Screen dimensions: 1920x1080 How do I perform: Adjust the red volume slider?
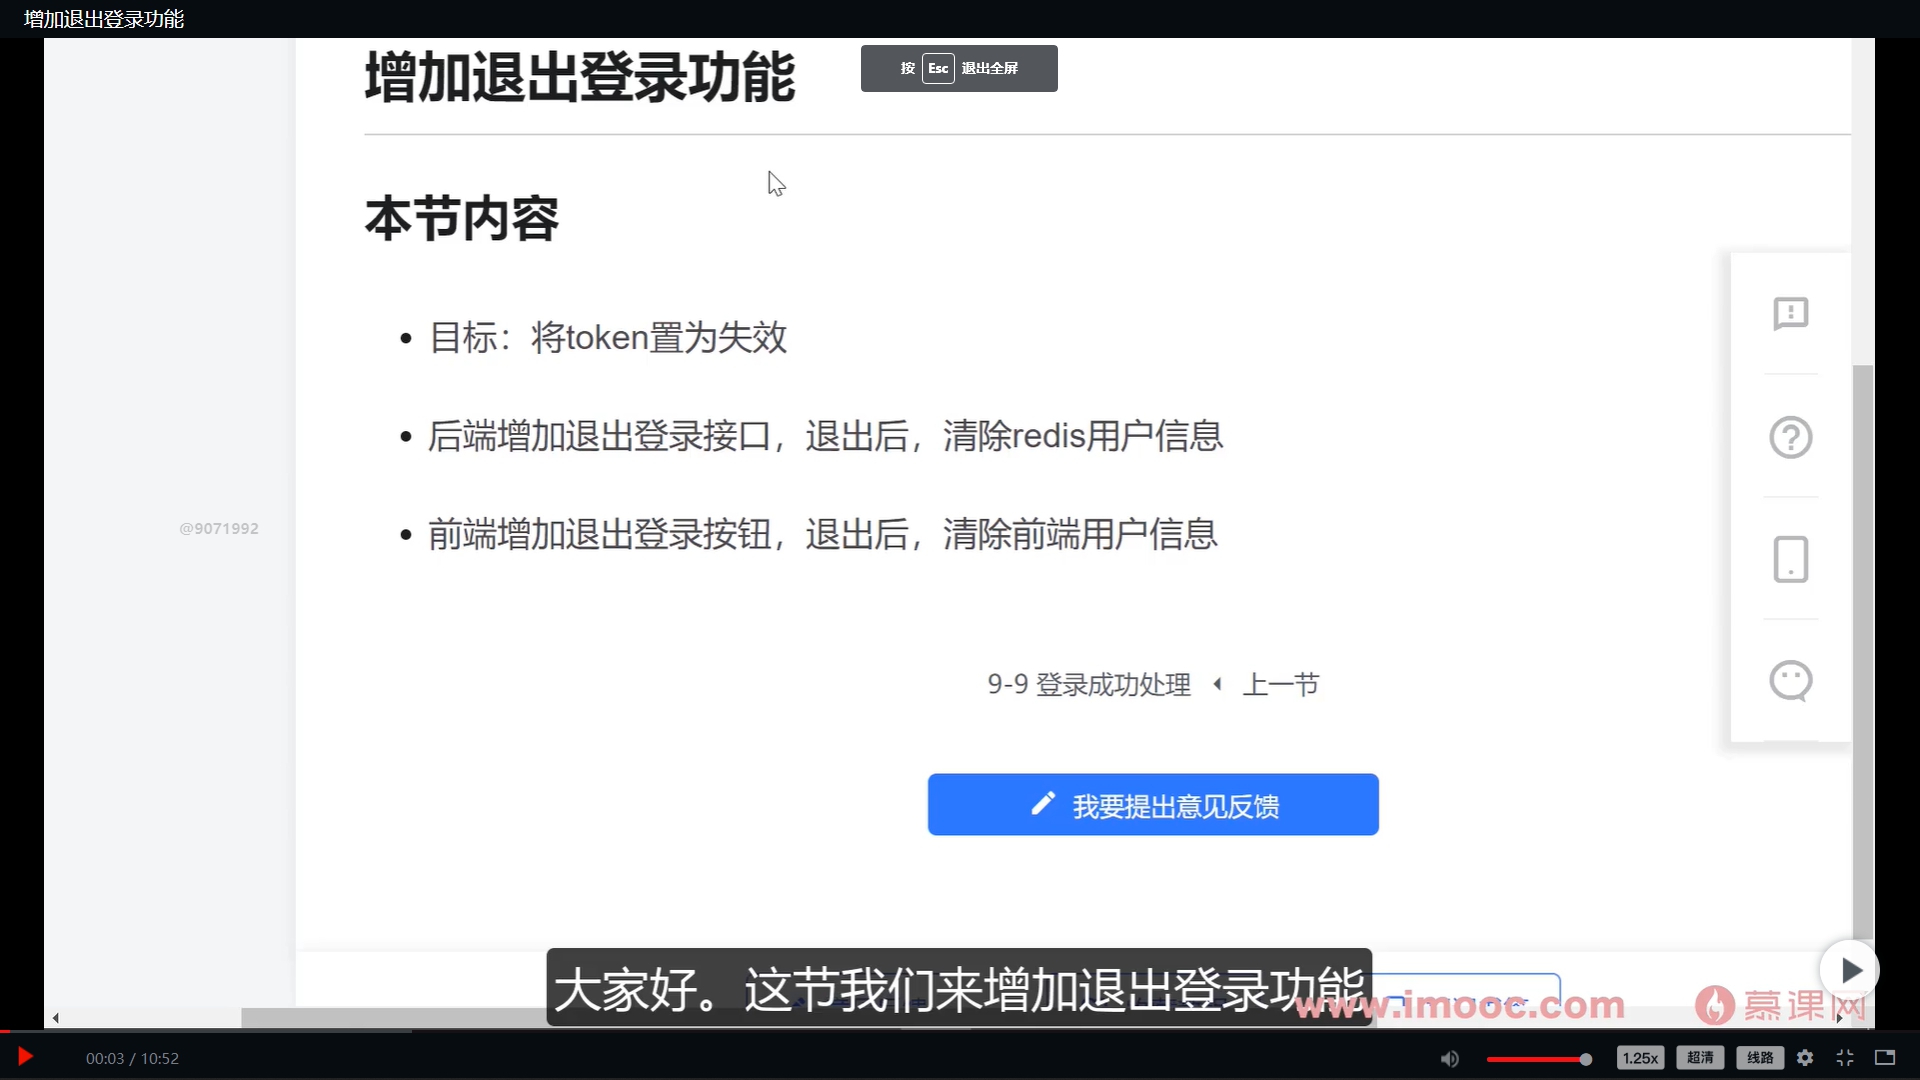click(1540, 1058)
